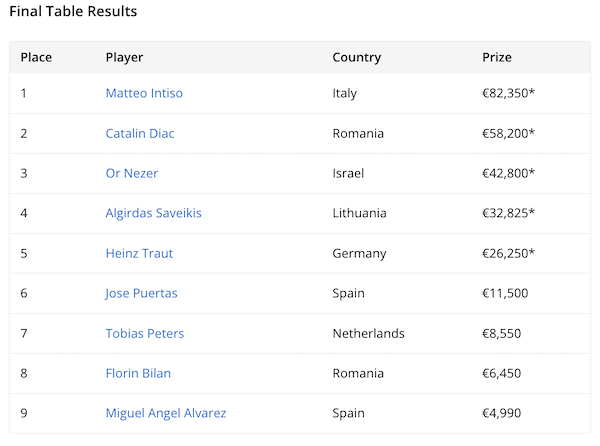Click the Player column header
Screen dimensions: 600x446
point(124,57)
